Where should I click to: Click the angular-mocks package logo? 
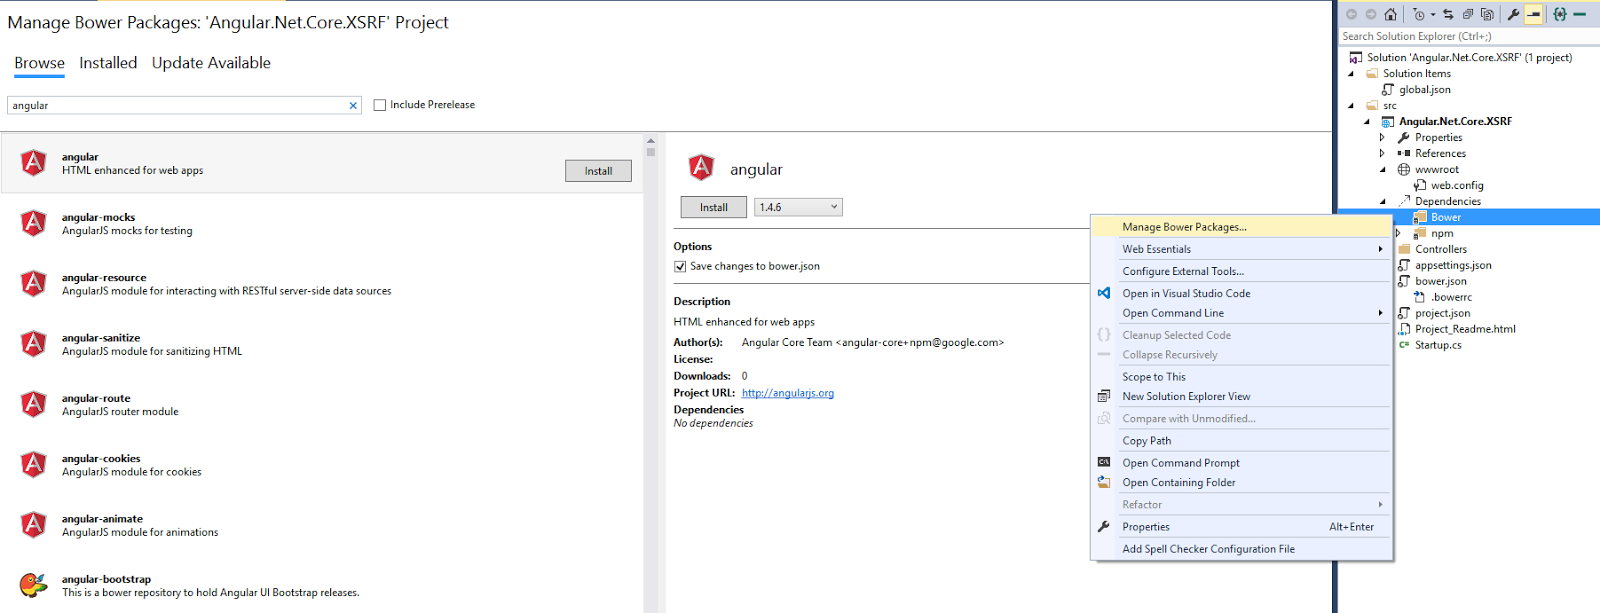pos(34,223)
